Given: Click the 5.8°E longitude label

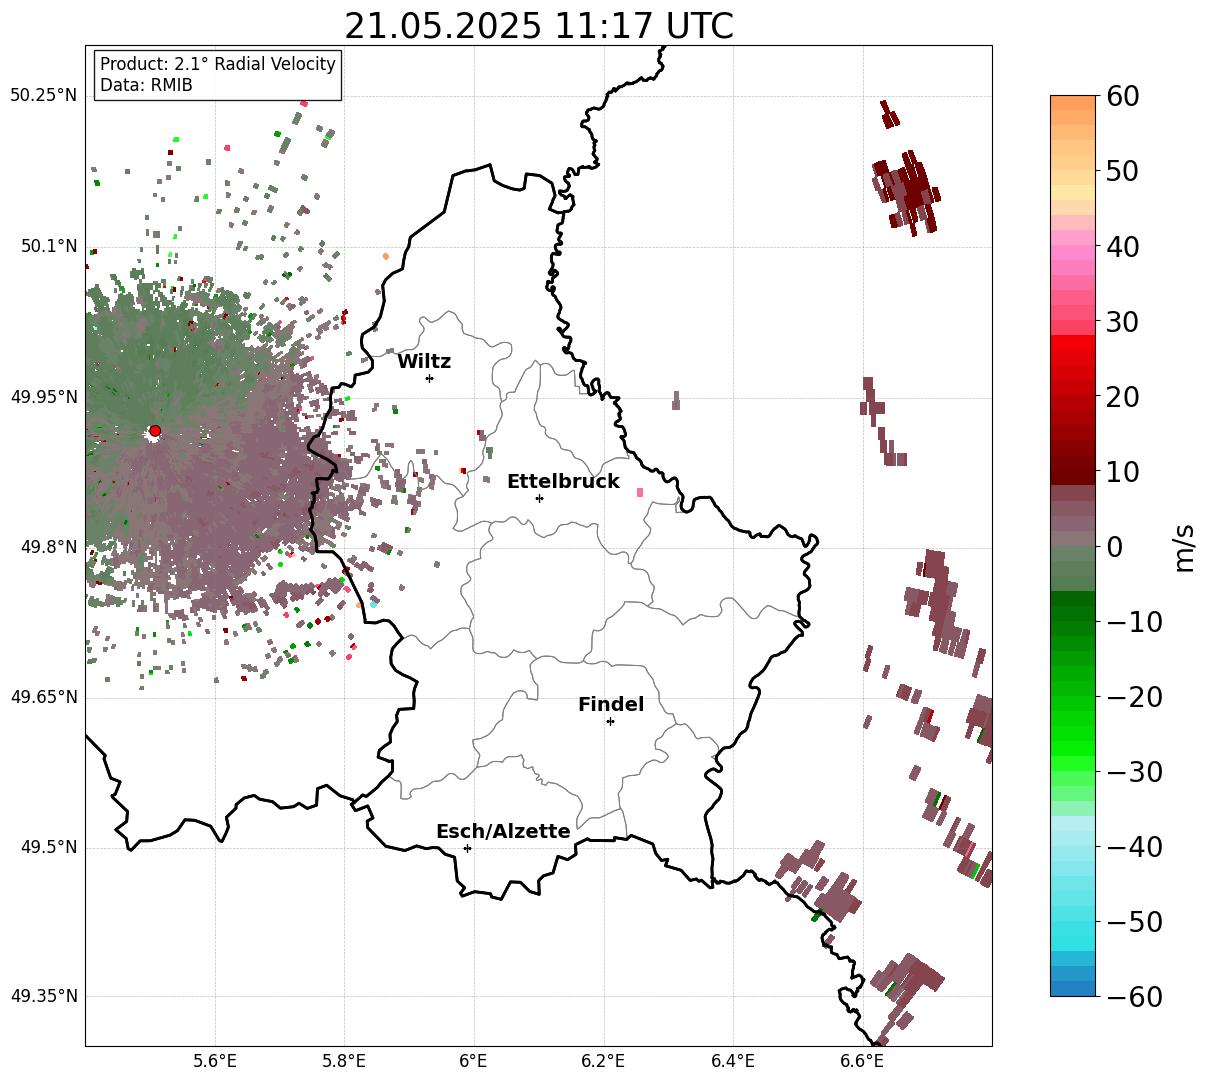Looking at the screenshot, I should [x=345, y=1060].
